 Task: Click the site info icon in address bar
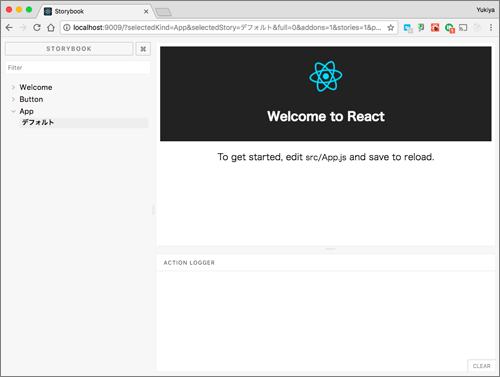coord(67,28)
